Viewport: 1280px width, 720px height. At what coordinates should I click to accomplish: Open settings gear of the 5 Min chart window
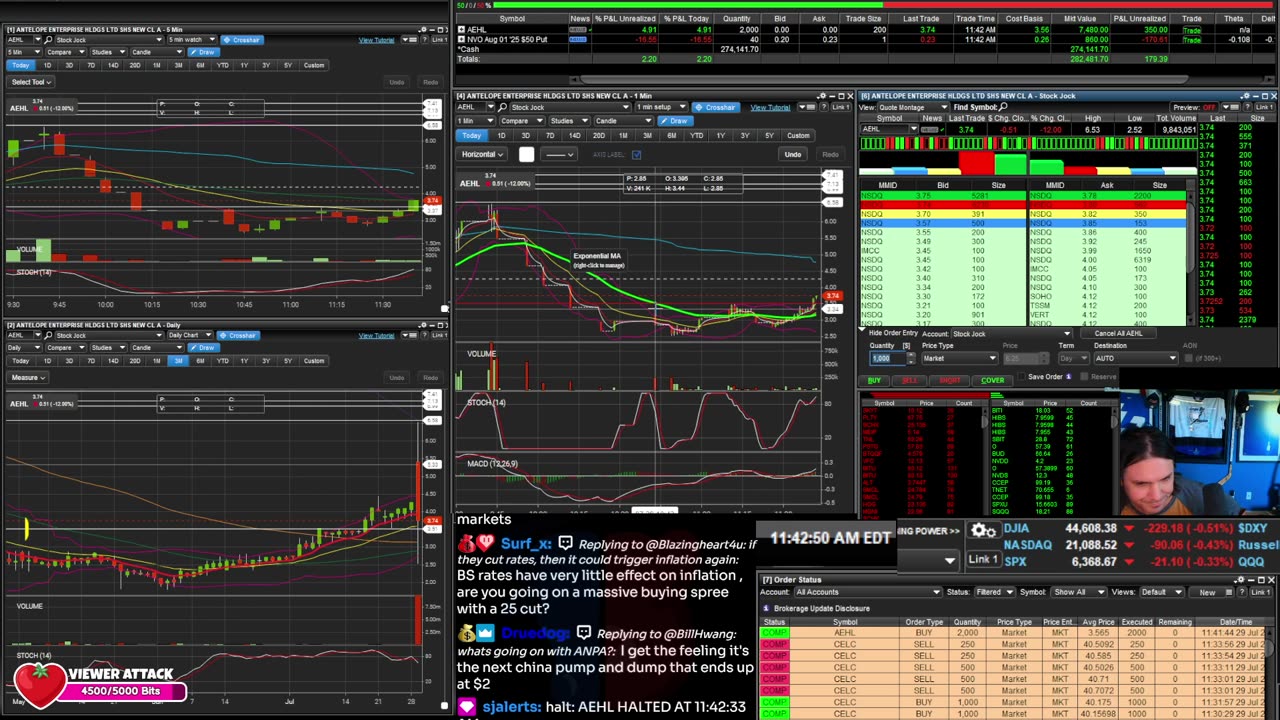pyautogui.click(x=423, y=29)
